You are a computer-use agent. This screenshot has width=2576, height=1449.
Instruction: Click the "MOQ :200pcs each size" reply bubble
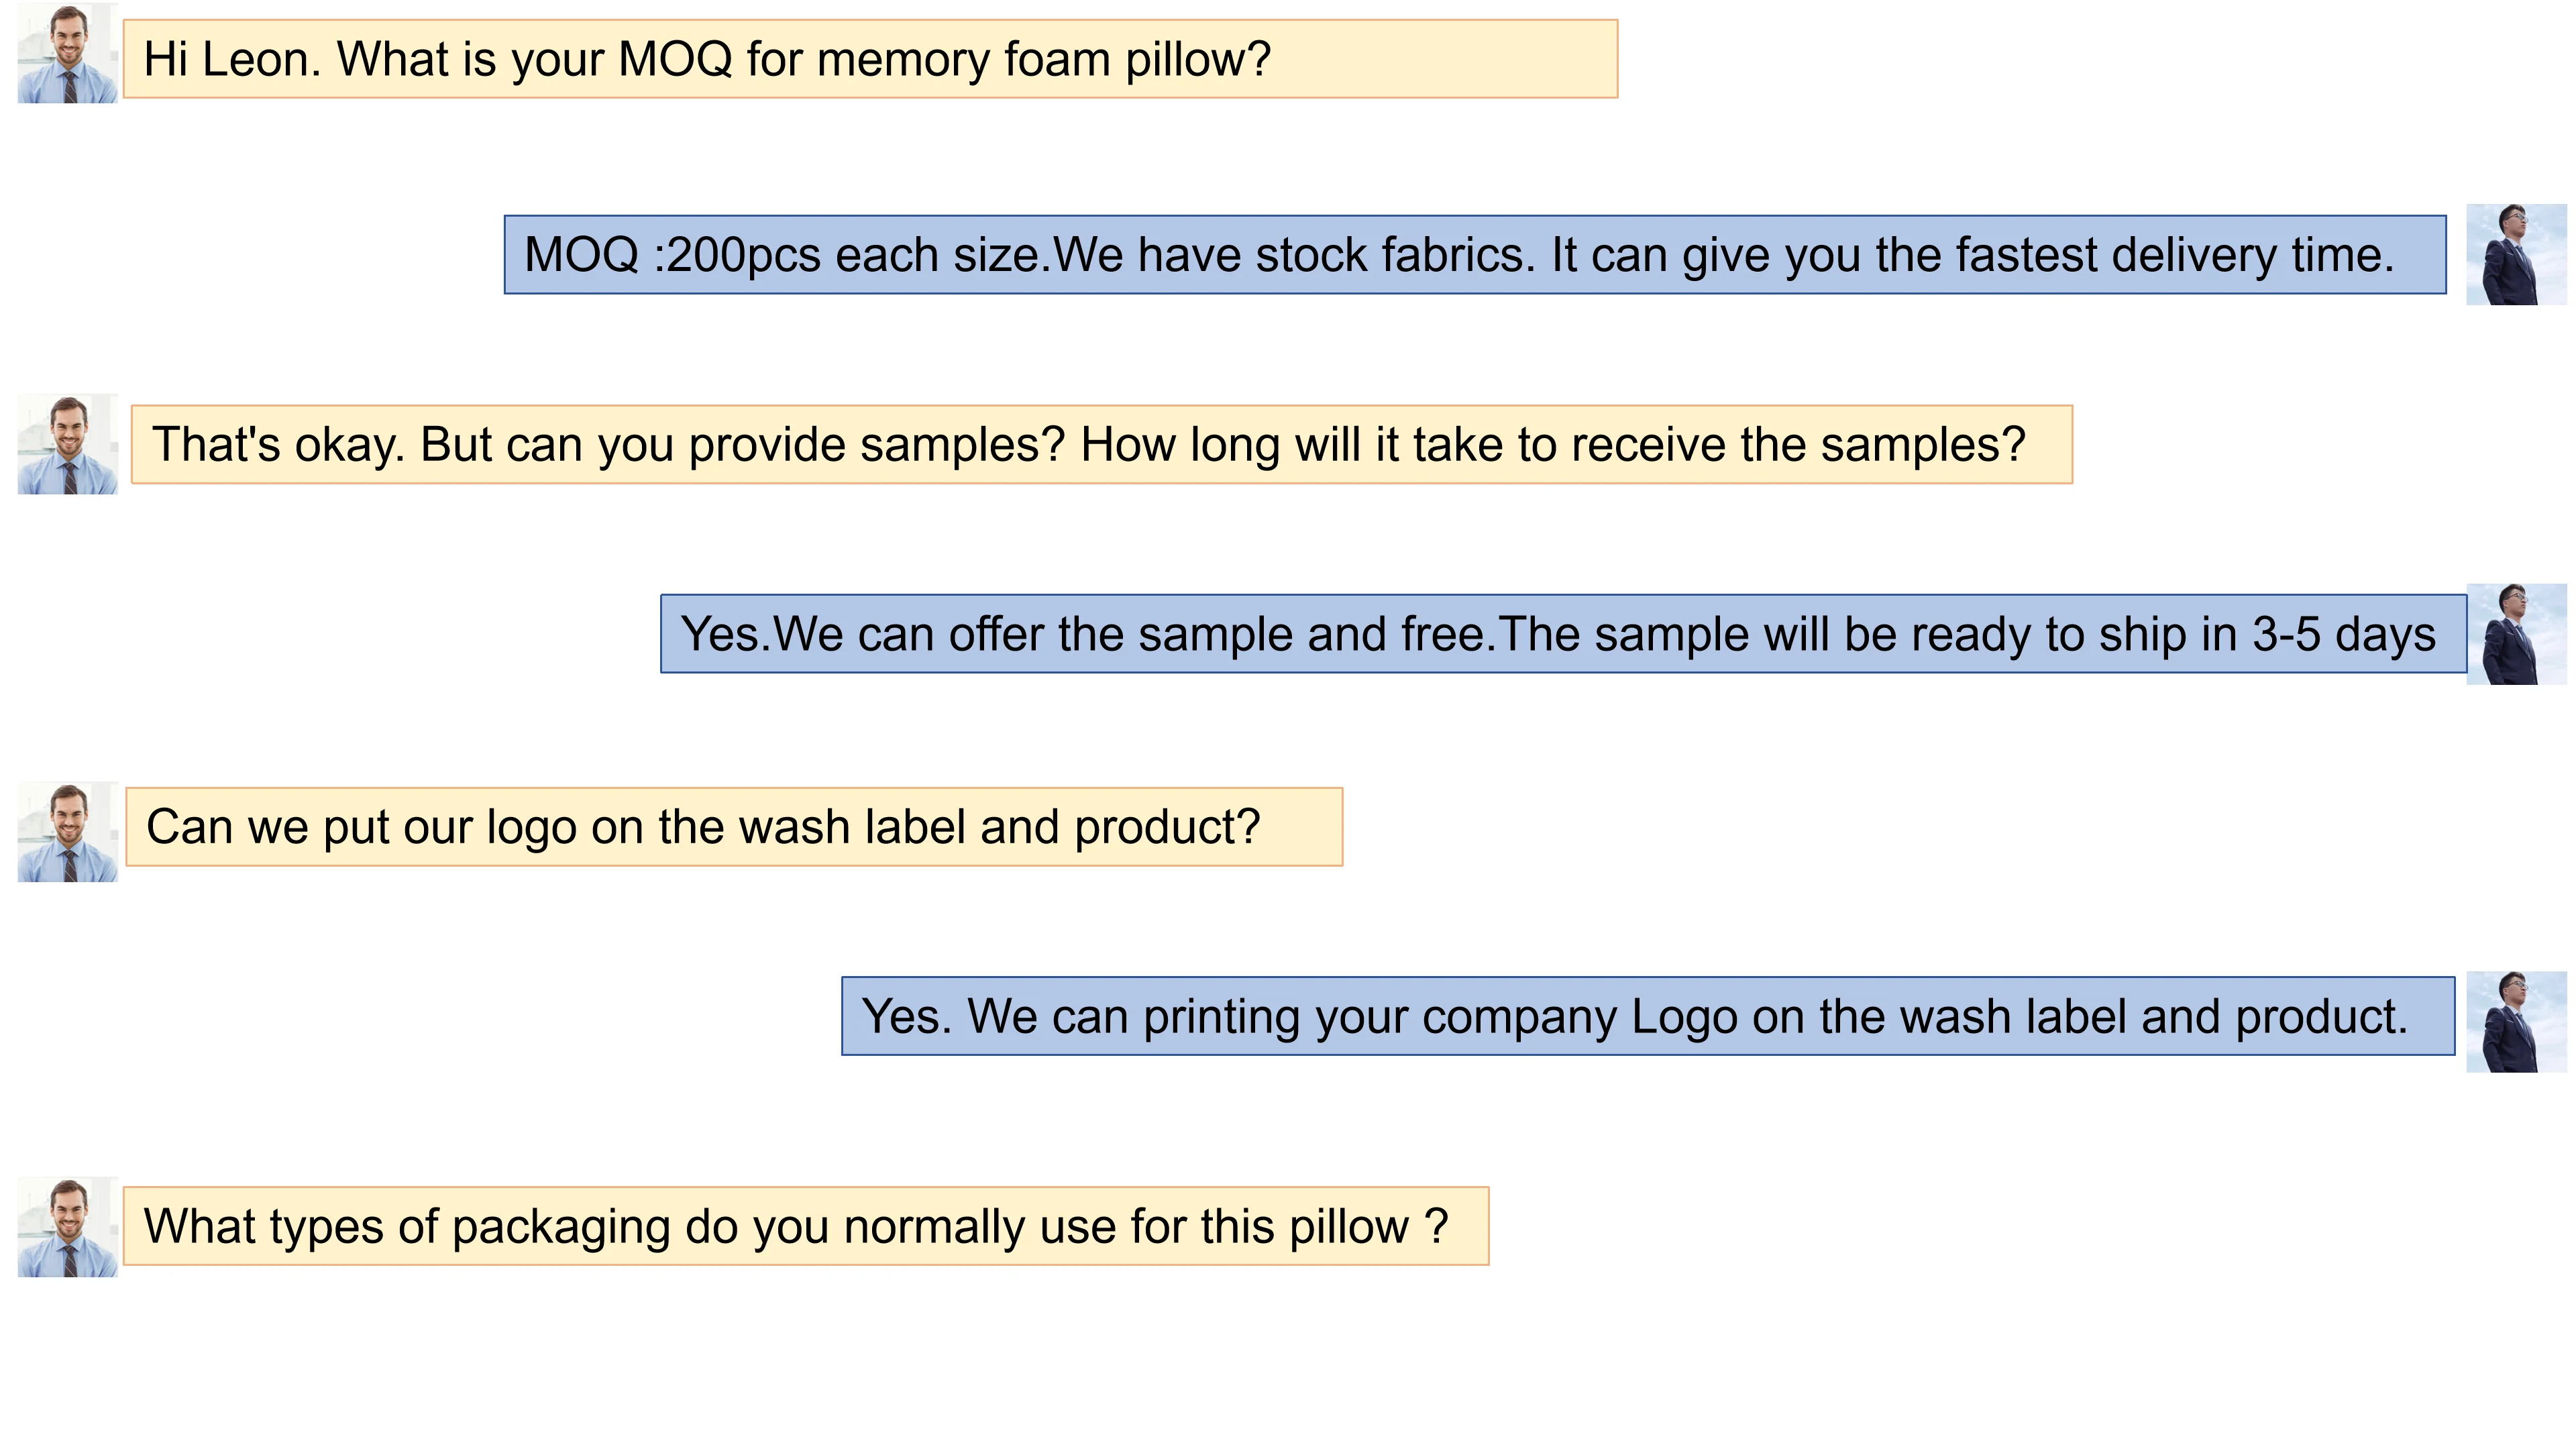(x=1474, y=254)
